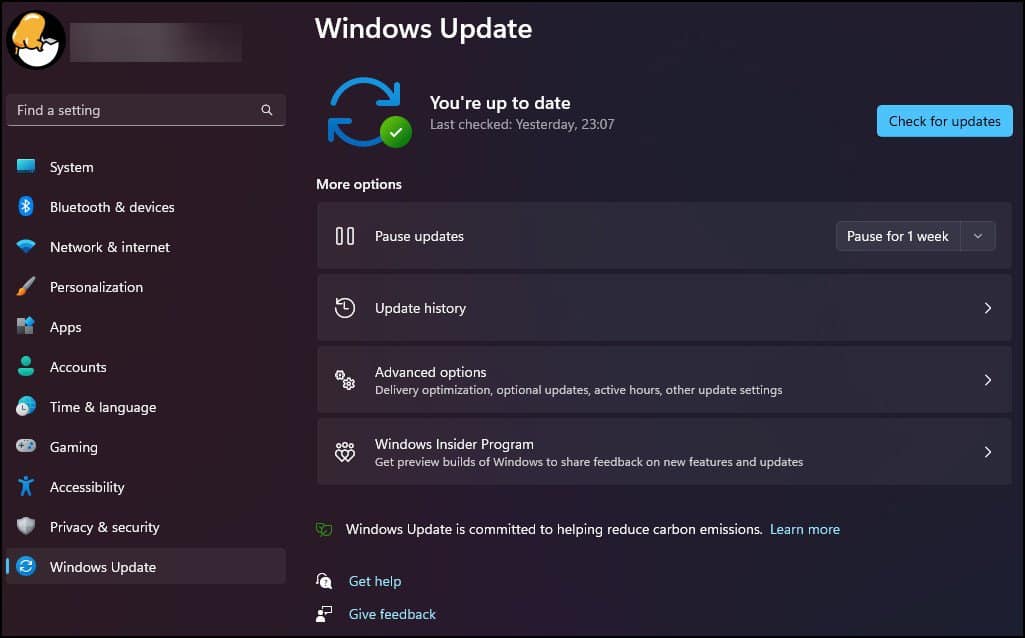
Task: Click the Update history row label
Action: pos(420,308)
